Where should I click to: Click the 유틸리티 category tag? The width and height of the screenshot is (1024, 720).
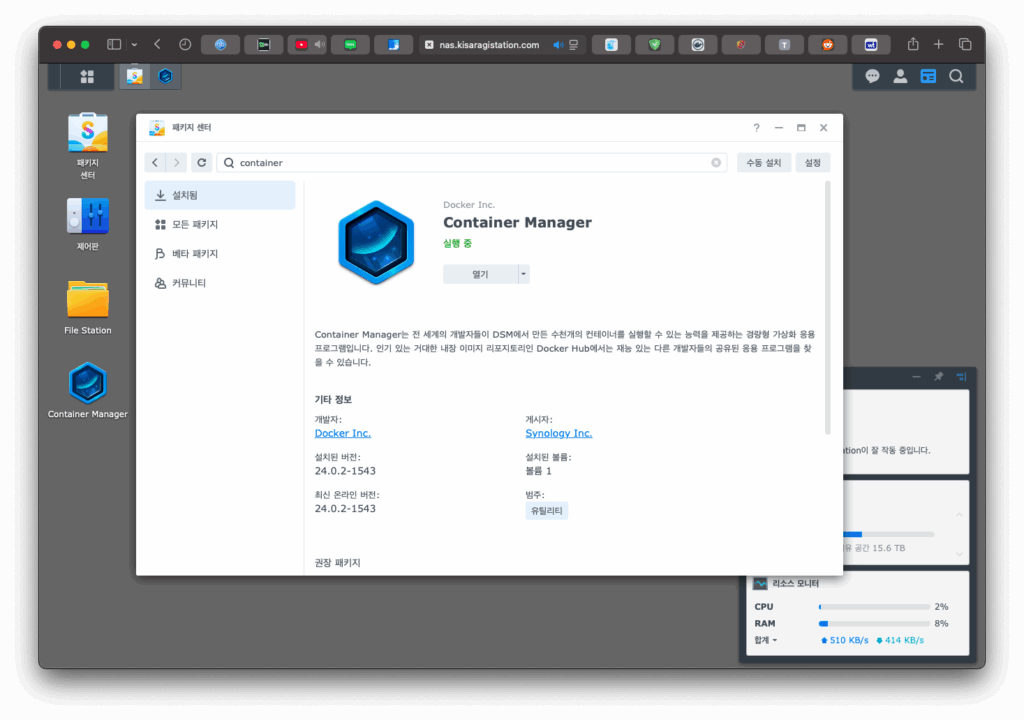pyautogui.click(x=547, y=511)
